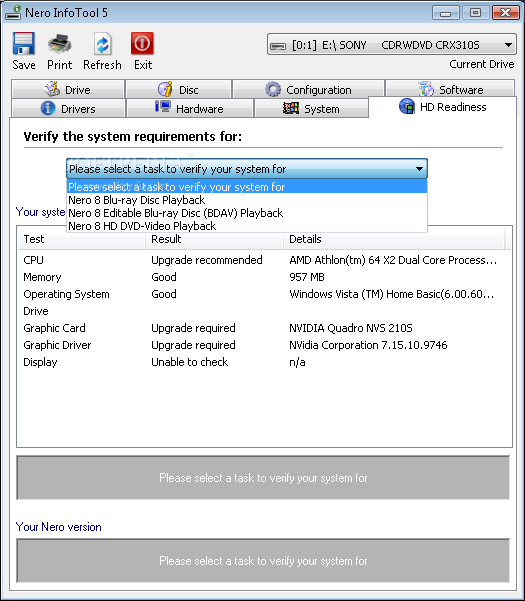Click 'NVidia Corporation 7.15.10.9746' driver detail
The width and height of the screenshot is (525, 601).
[368, 345]
